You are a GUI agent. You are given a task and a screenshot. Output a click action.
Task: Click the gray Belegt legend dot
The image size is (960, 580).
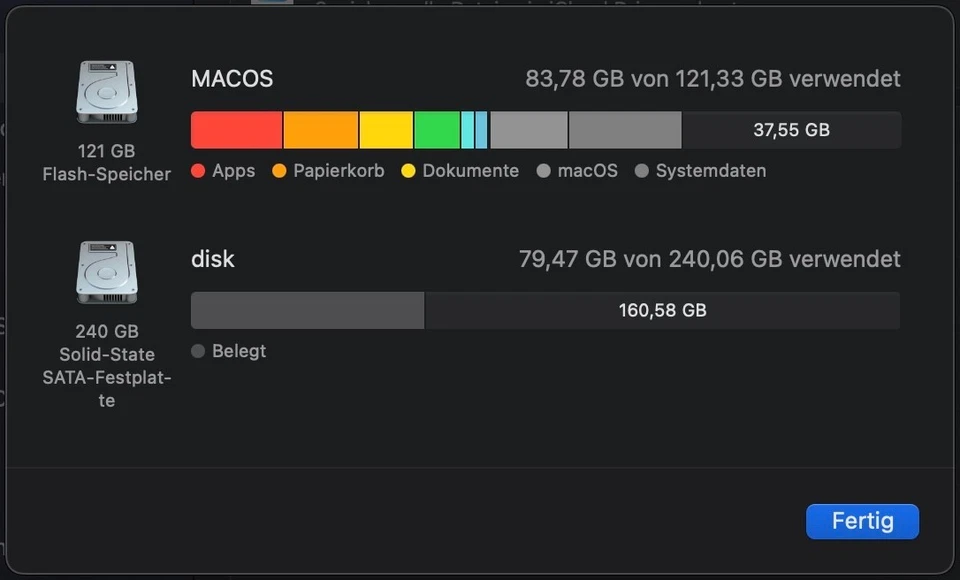(198, 351)
